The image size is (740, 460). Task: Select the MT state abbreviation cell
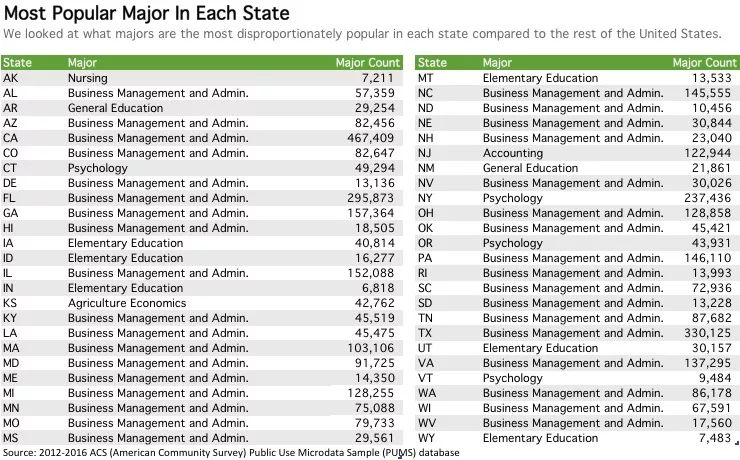pos(426,78)
